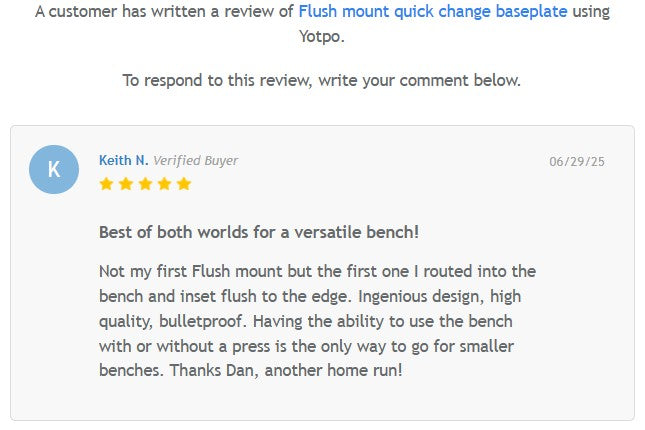Click the first yellow rating star
645x430 pixels.
click(x=106, y=184)
